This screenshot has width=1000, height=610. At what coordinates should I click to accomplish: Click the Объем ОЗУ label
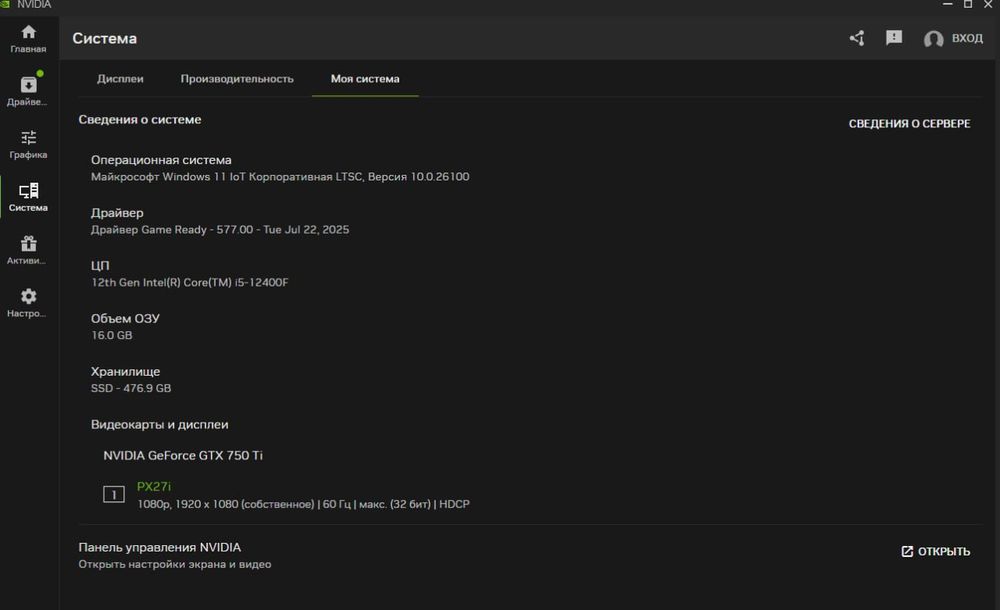(x=125, y=318)
